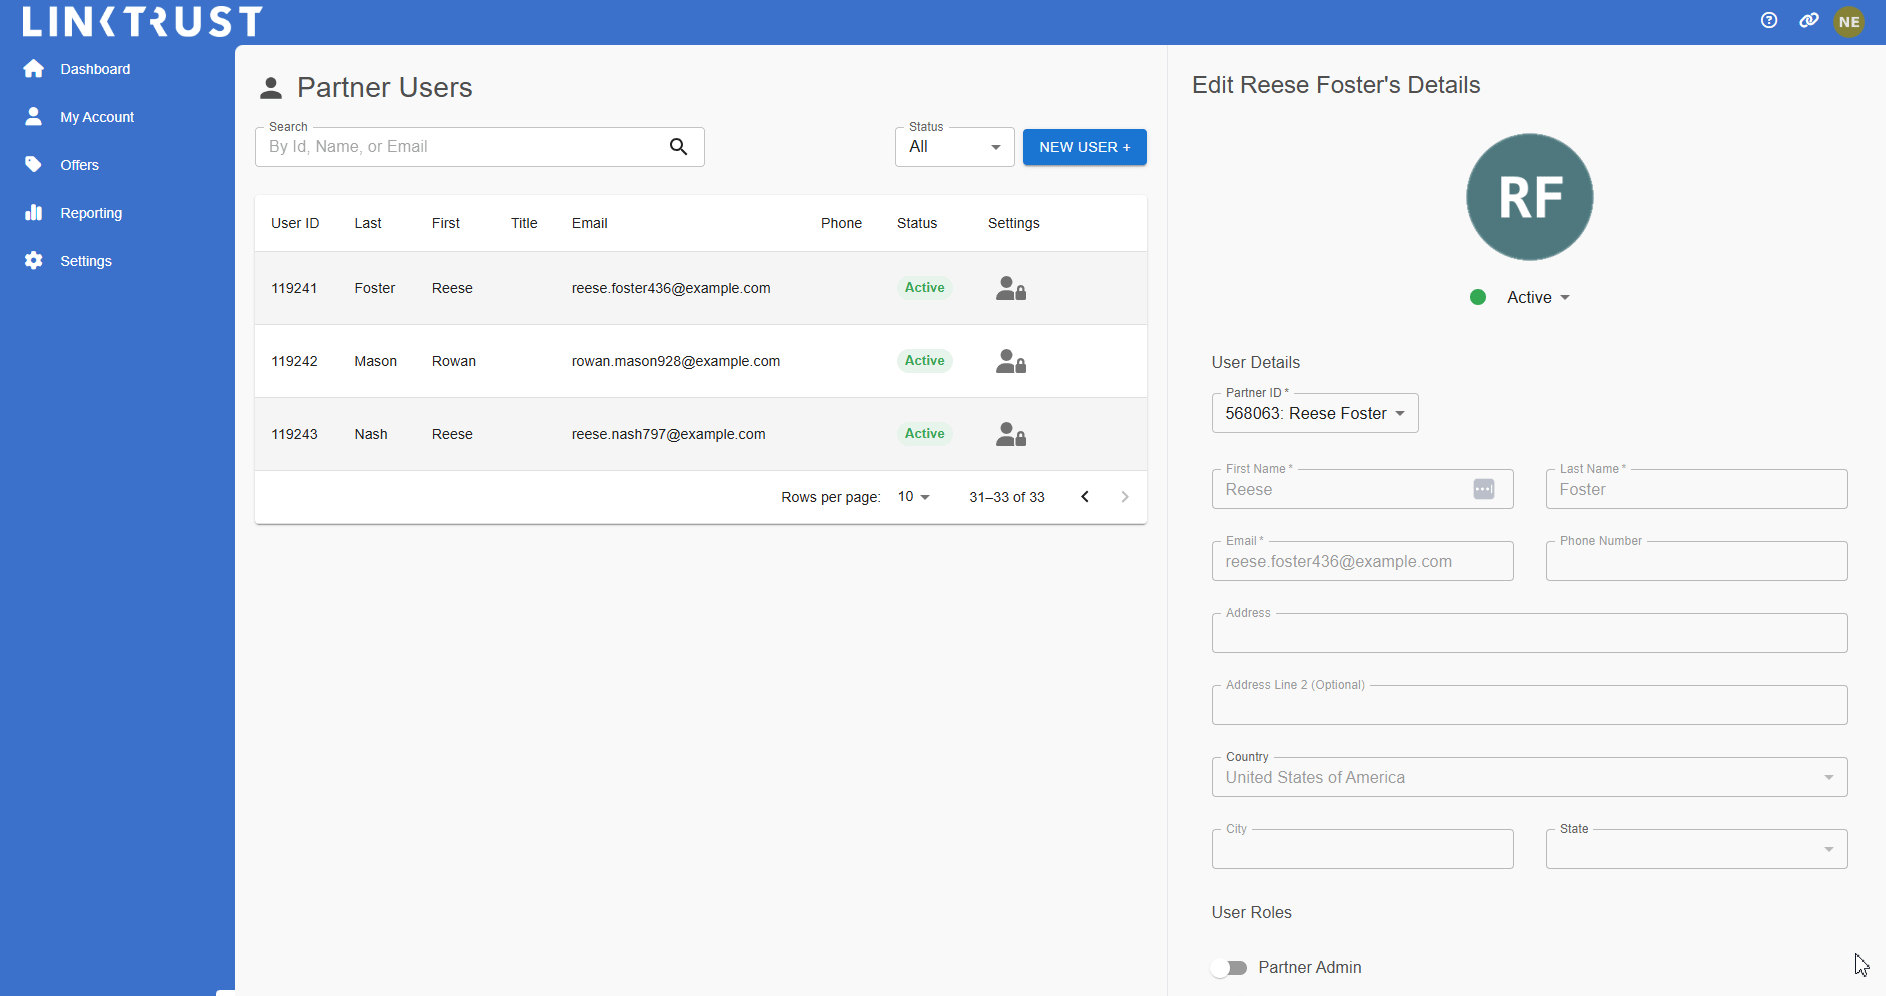Select the My Account person icon
Viewport: 1886px width, 996px height.
click(x=34, y=116)
